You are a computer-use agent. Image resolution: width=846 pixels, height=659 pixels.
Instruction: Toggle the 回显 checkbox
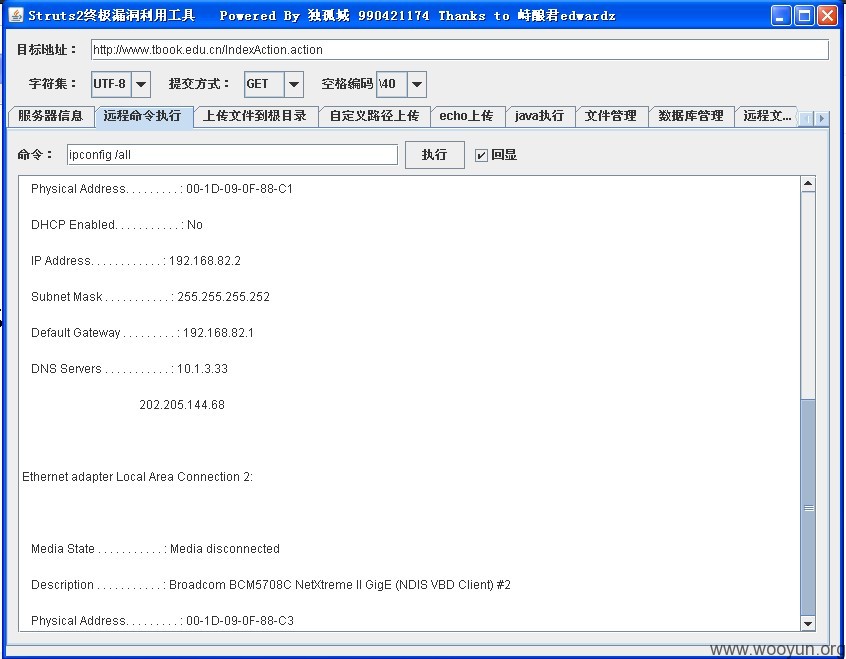tap(481, 155)
